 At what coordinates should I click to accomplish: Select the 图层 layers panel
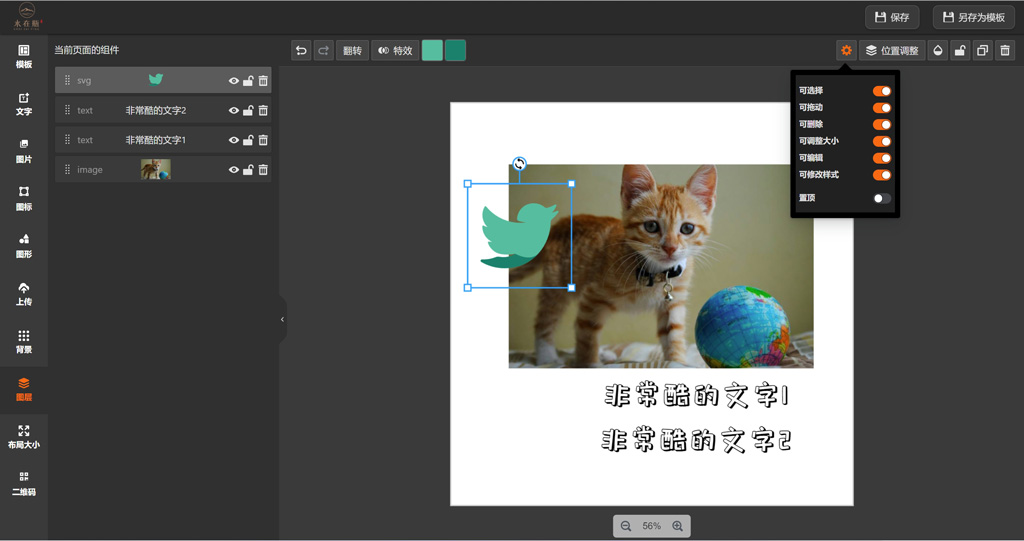[x=24, y=389]
